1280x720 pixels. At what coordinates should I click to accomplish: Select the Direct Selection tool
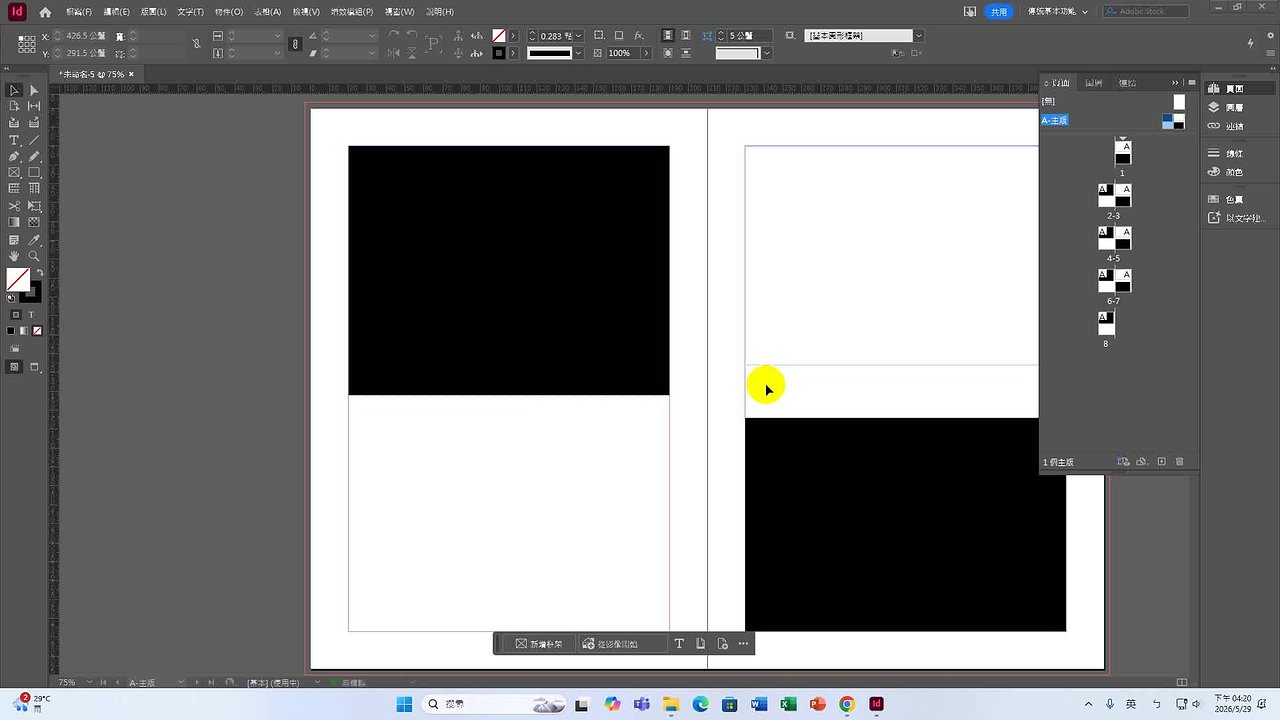(34, 90)
